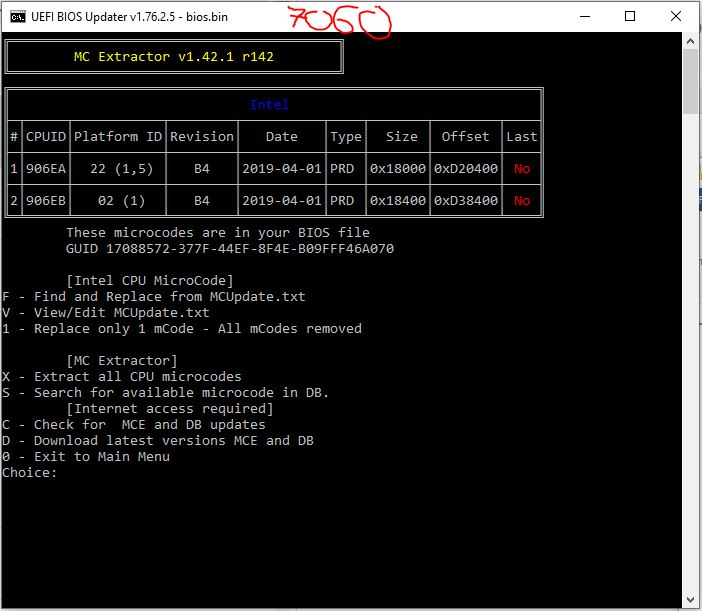Click the Date cell in the 906EB row

[x=282, y=201]
